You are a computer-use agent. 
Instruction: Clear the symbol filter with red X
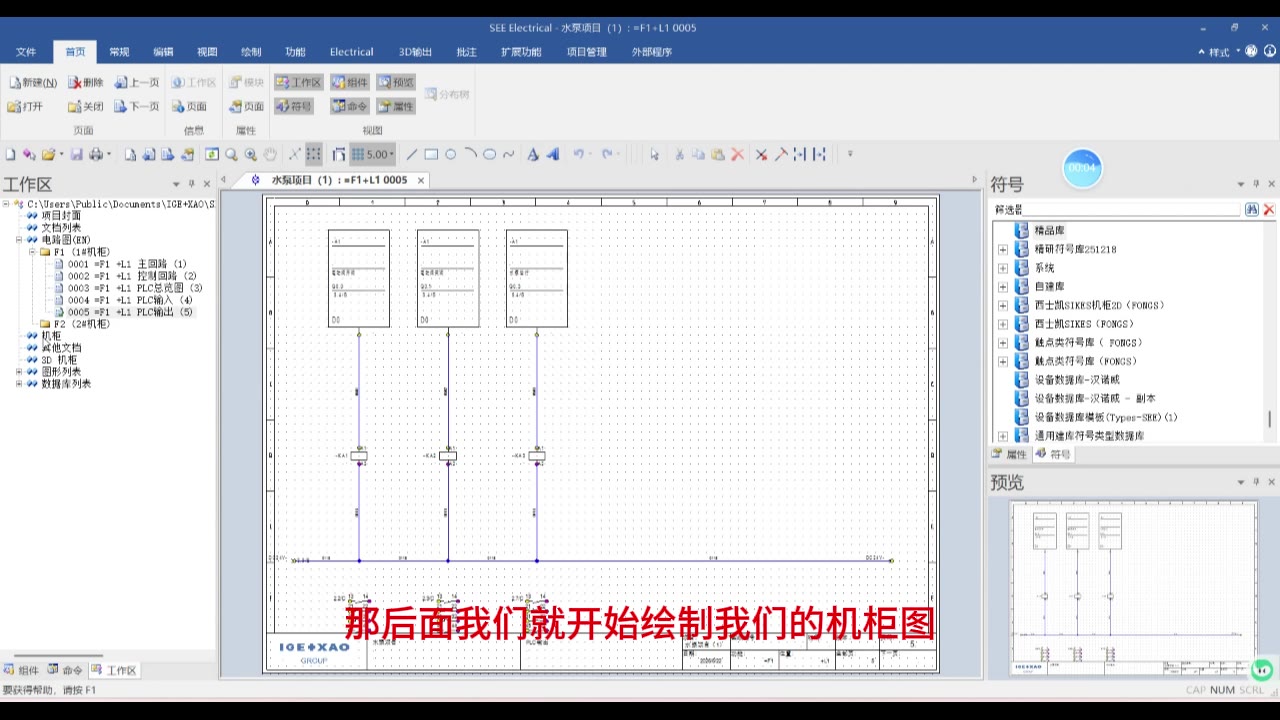click(1269, 209)
